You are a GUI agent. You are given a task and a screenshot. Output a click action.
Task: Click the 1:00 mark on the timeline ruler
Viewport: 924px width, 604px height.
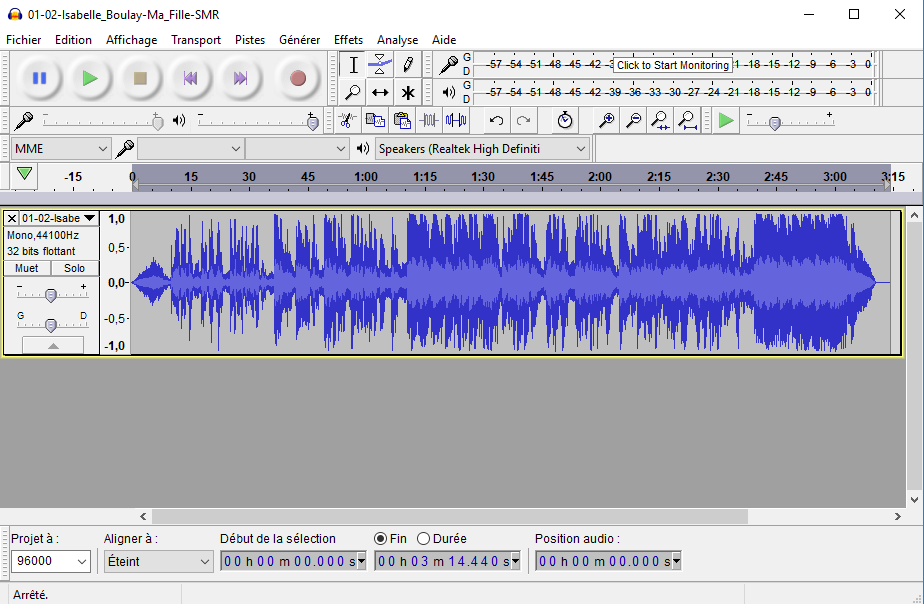click(366, 176)
